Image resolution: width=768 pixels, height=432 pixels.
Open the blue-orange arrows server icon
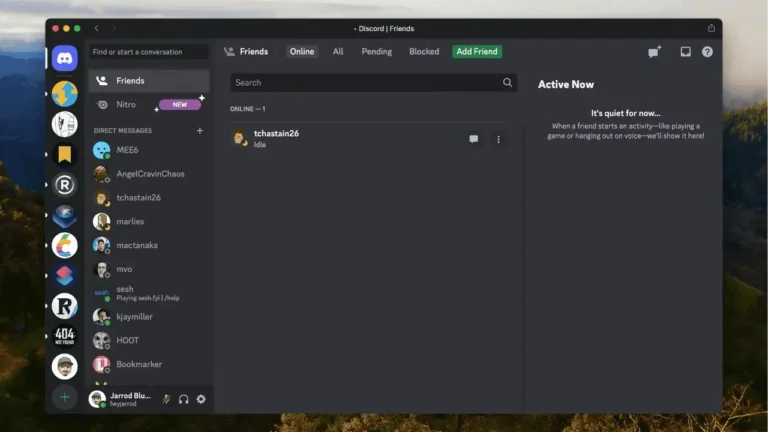click(x=65, y=94)
